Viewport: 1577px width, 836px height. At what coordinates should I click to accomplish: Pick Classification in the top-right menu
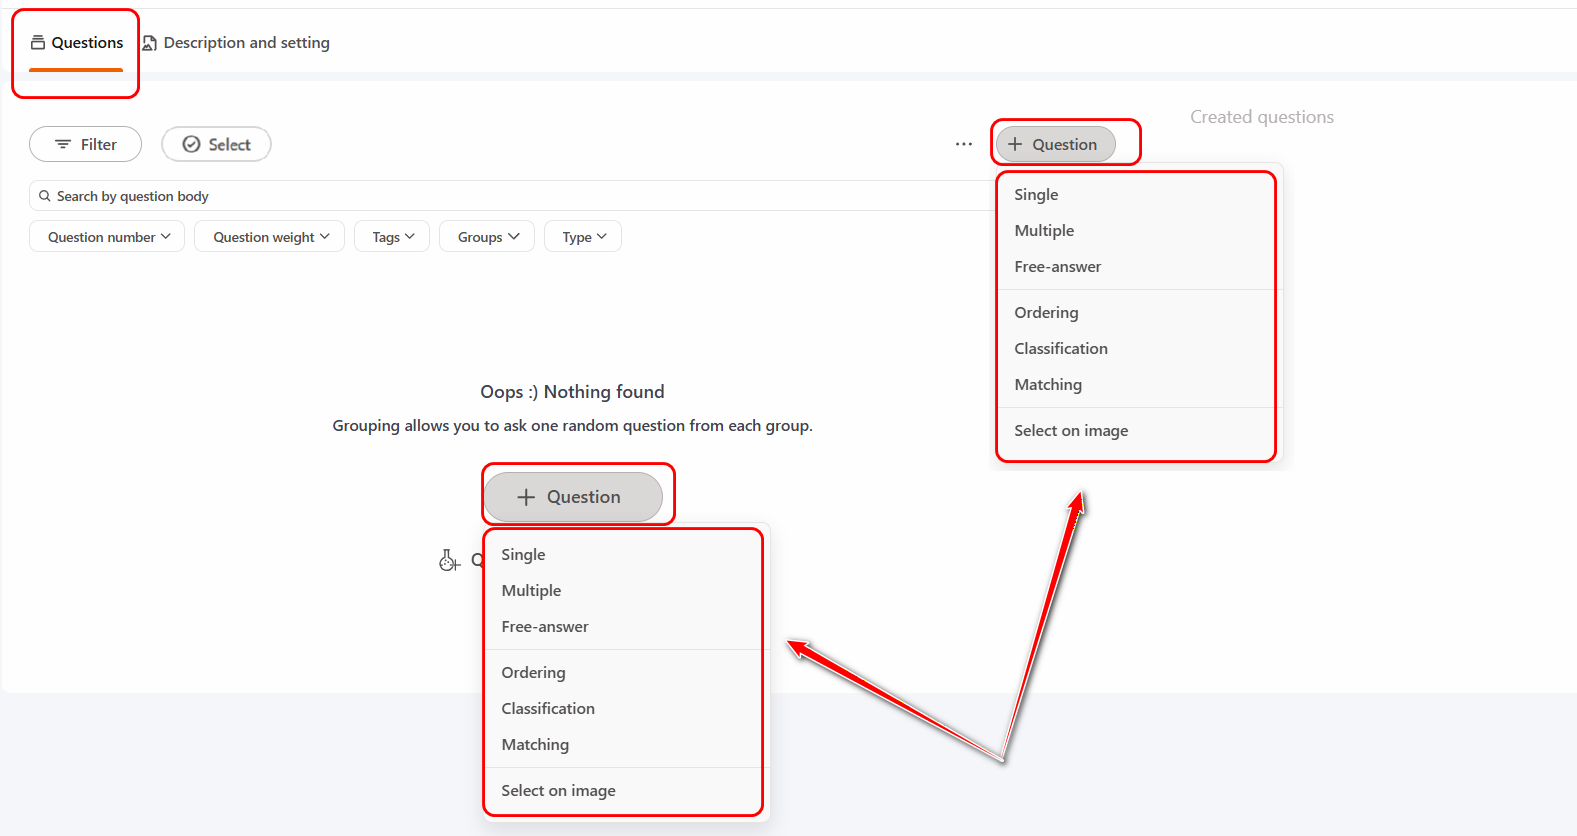pyautogui.click(x=1060, y=349)
